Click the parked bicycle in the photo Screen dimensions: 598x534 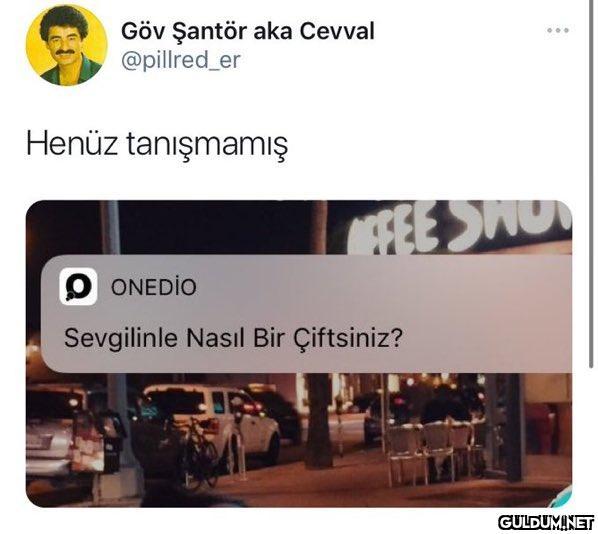click(200, 453)
